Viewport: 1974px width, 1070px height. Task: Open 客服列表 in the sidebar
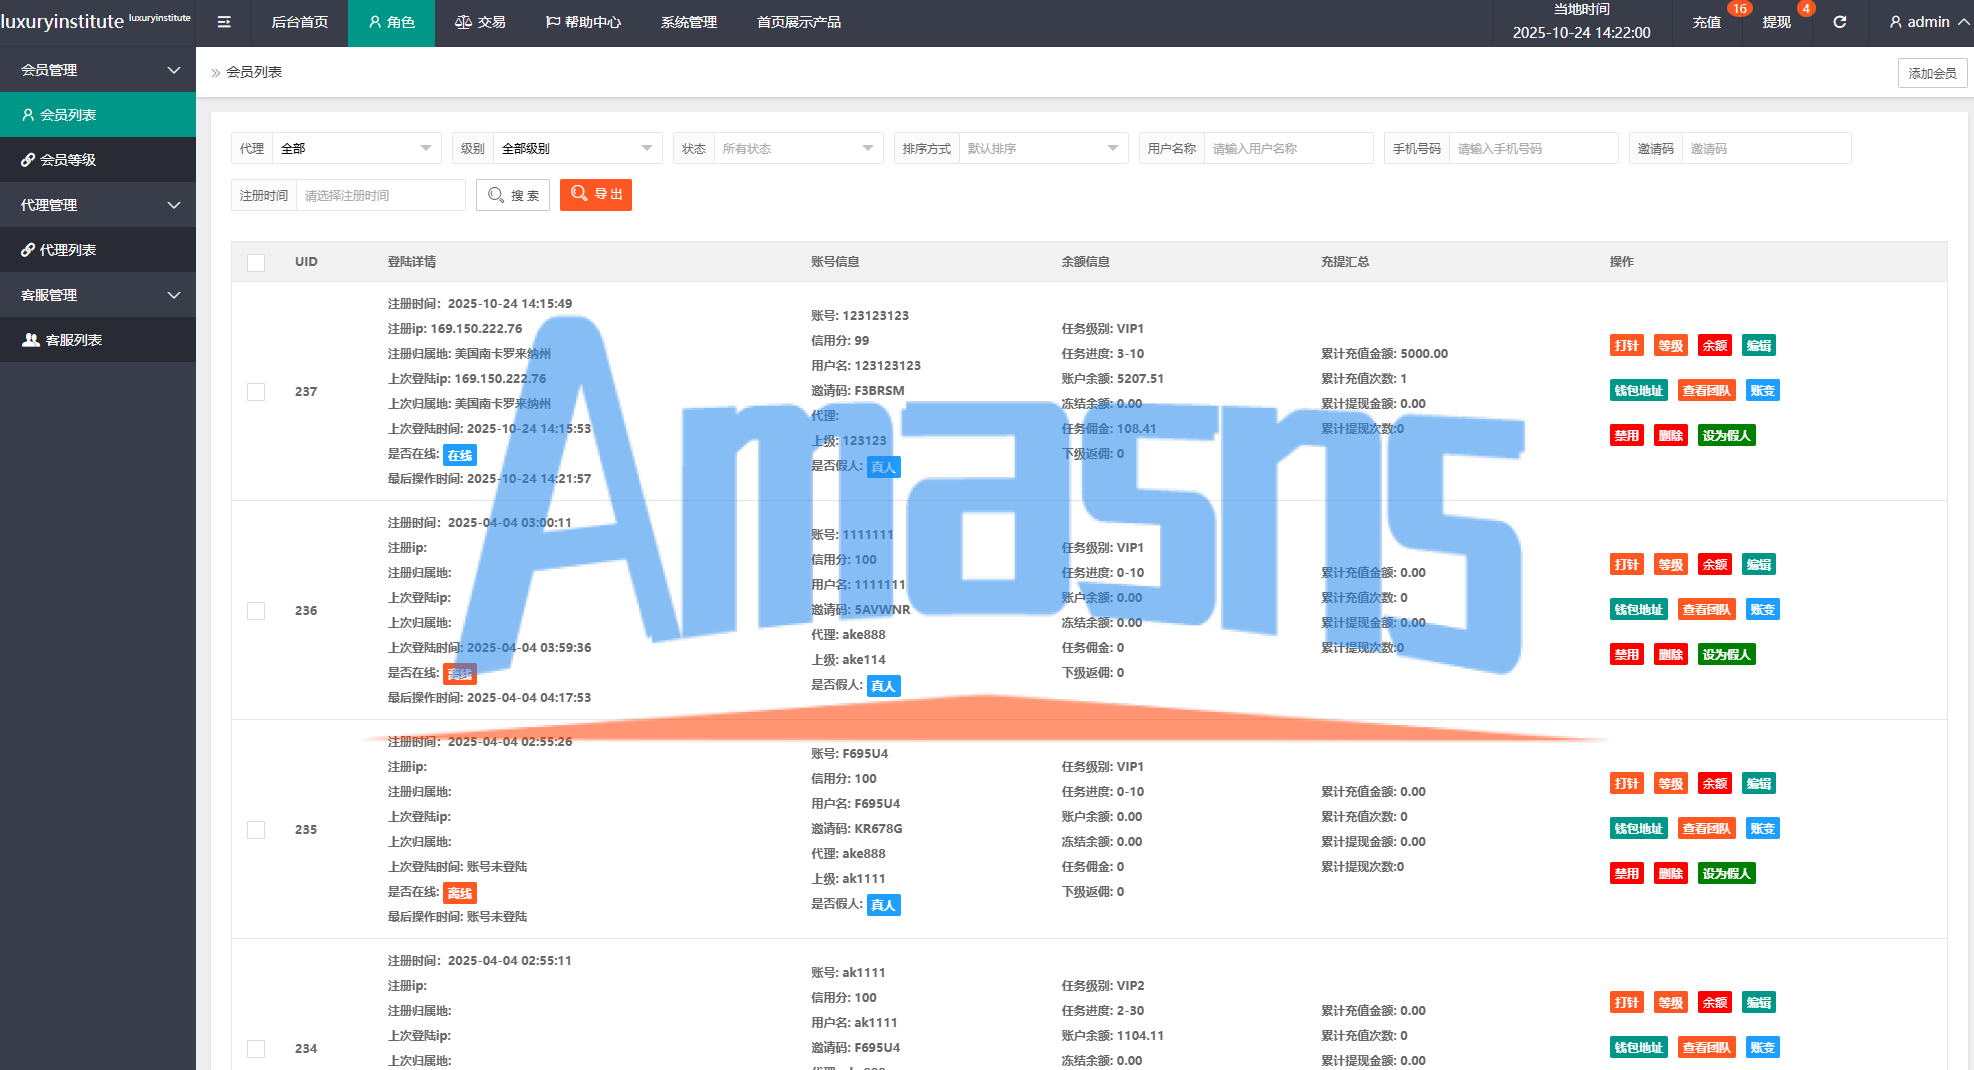coord(98,340)
